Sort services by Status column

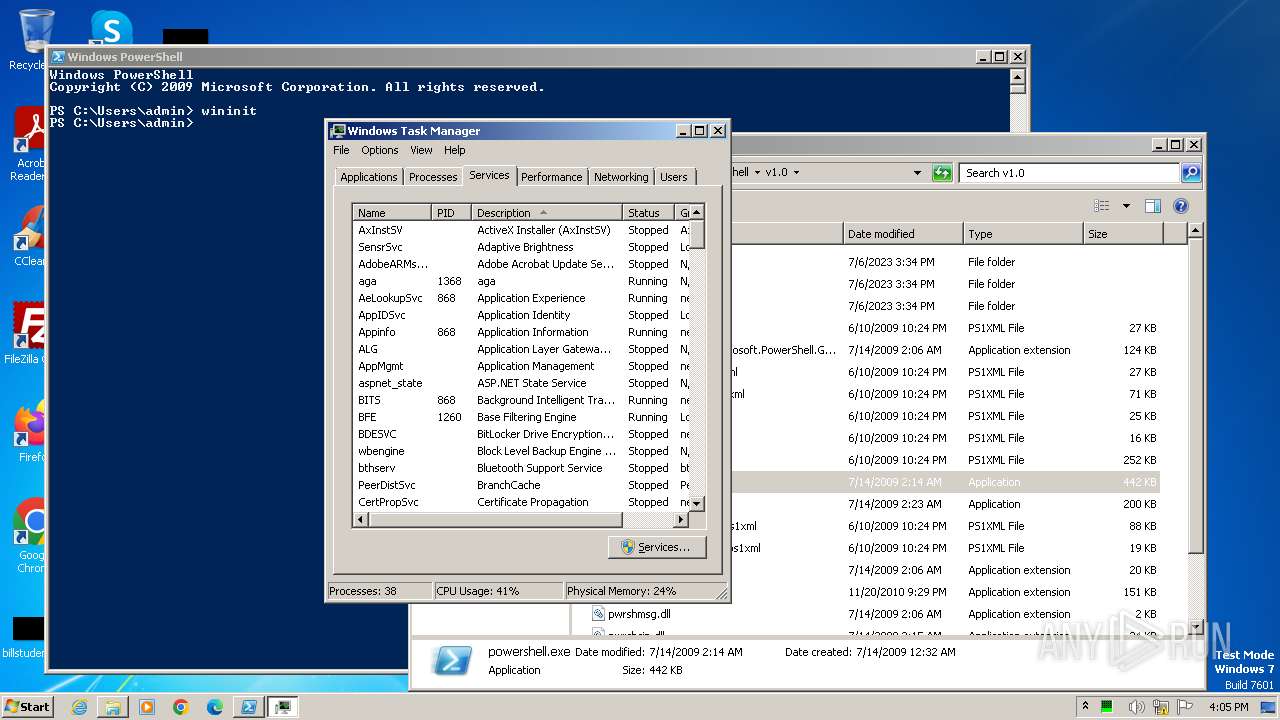[649, 213]
